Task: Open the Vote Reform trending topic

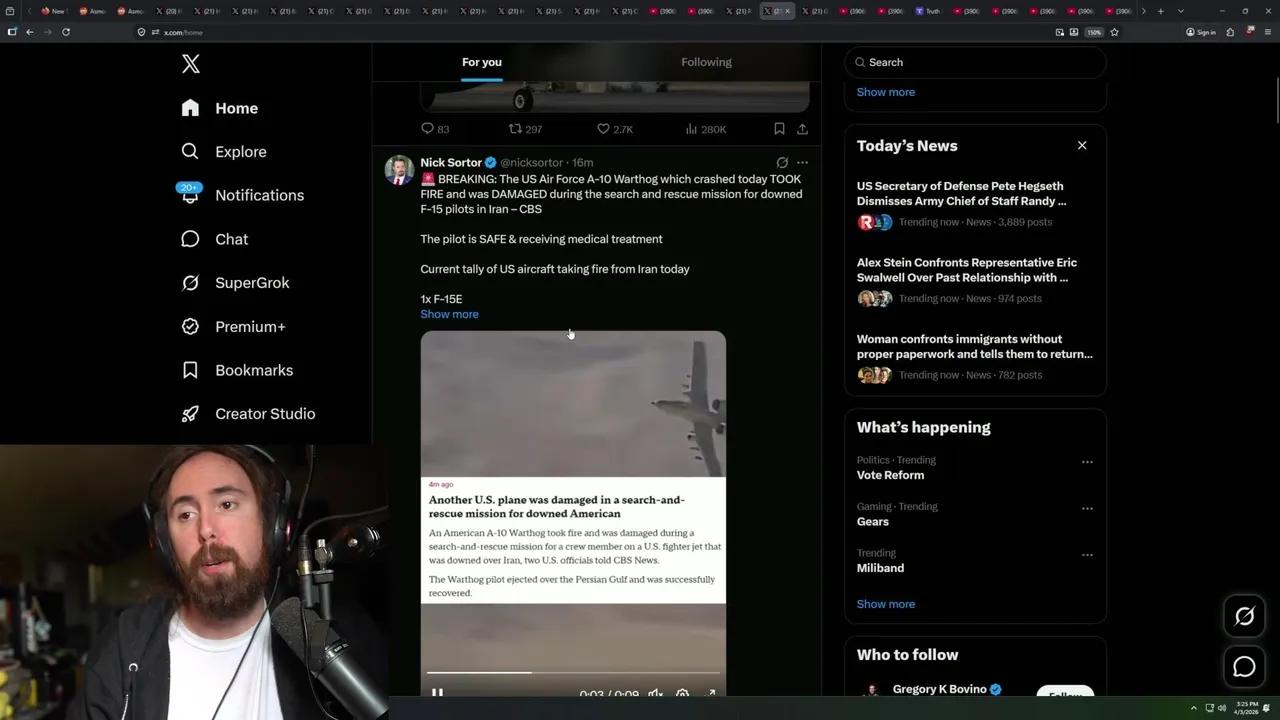Action: tap(890, 475)
